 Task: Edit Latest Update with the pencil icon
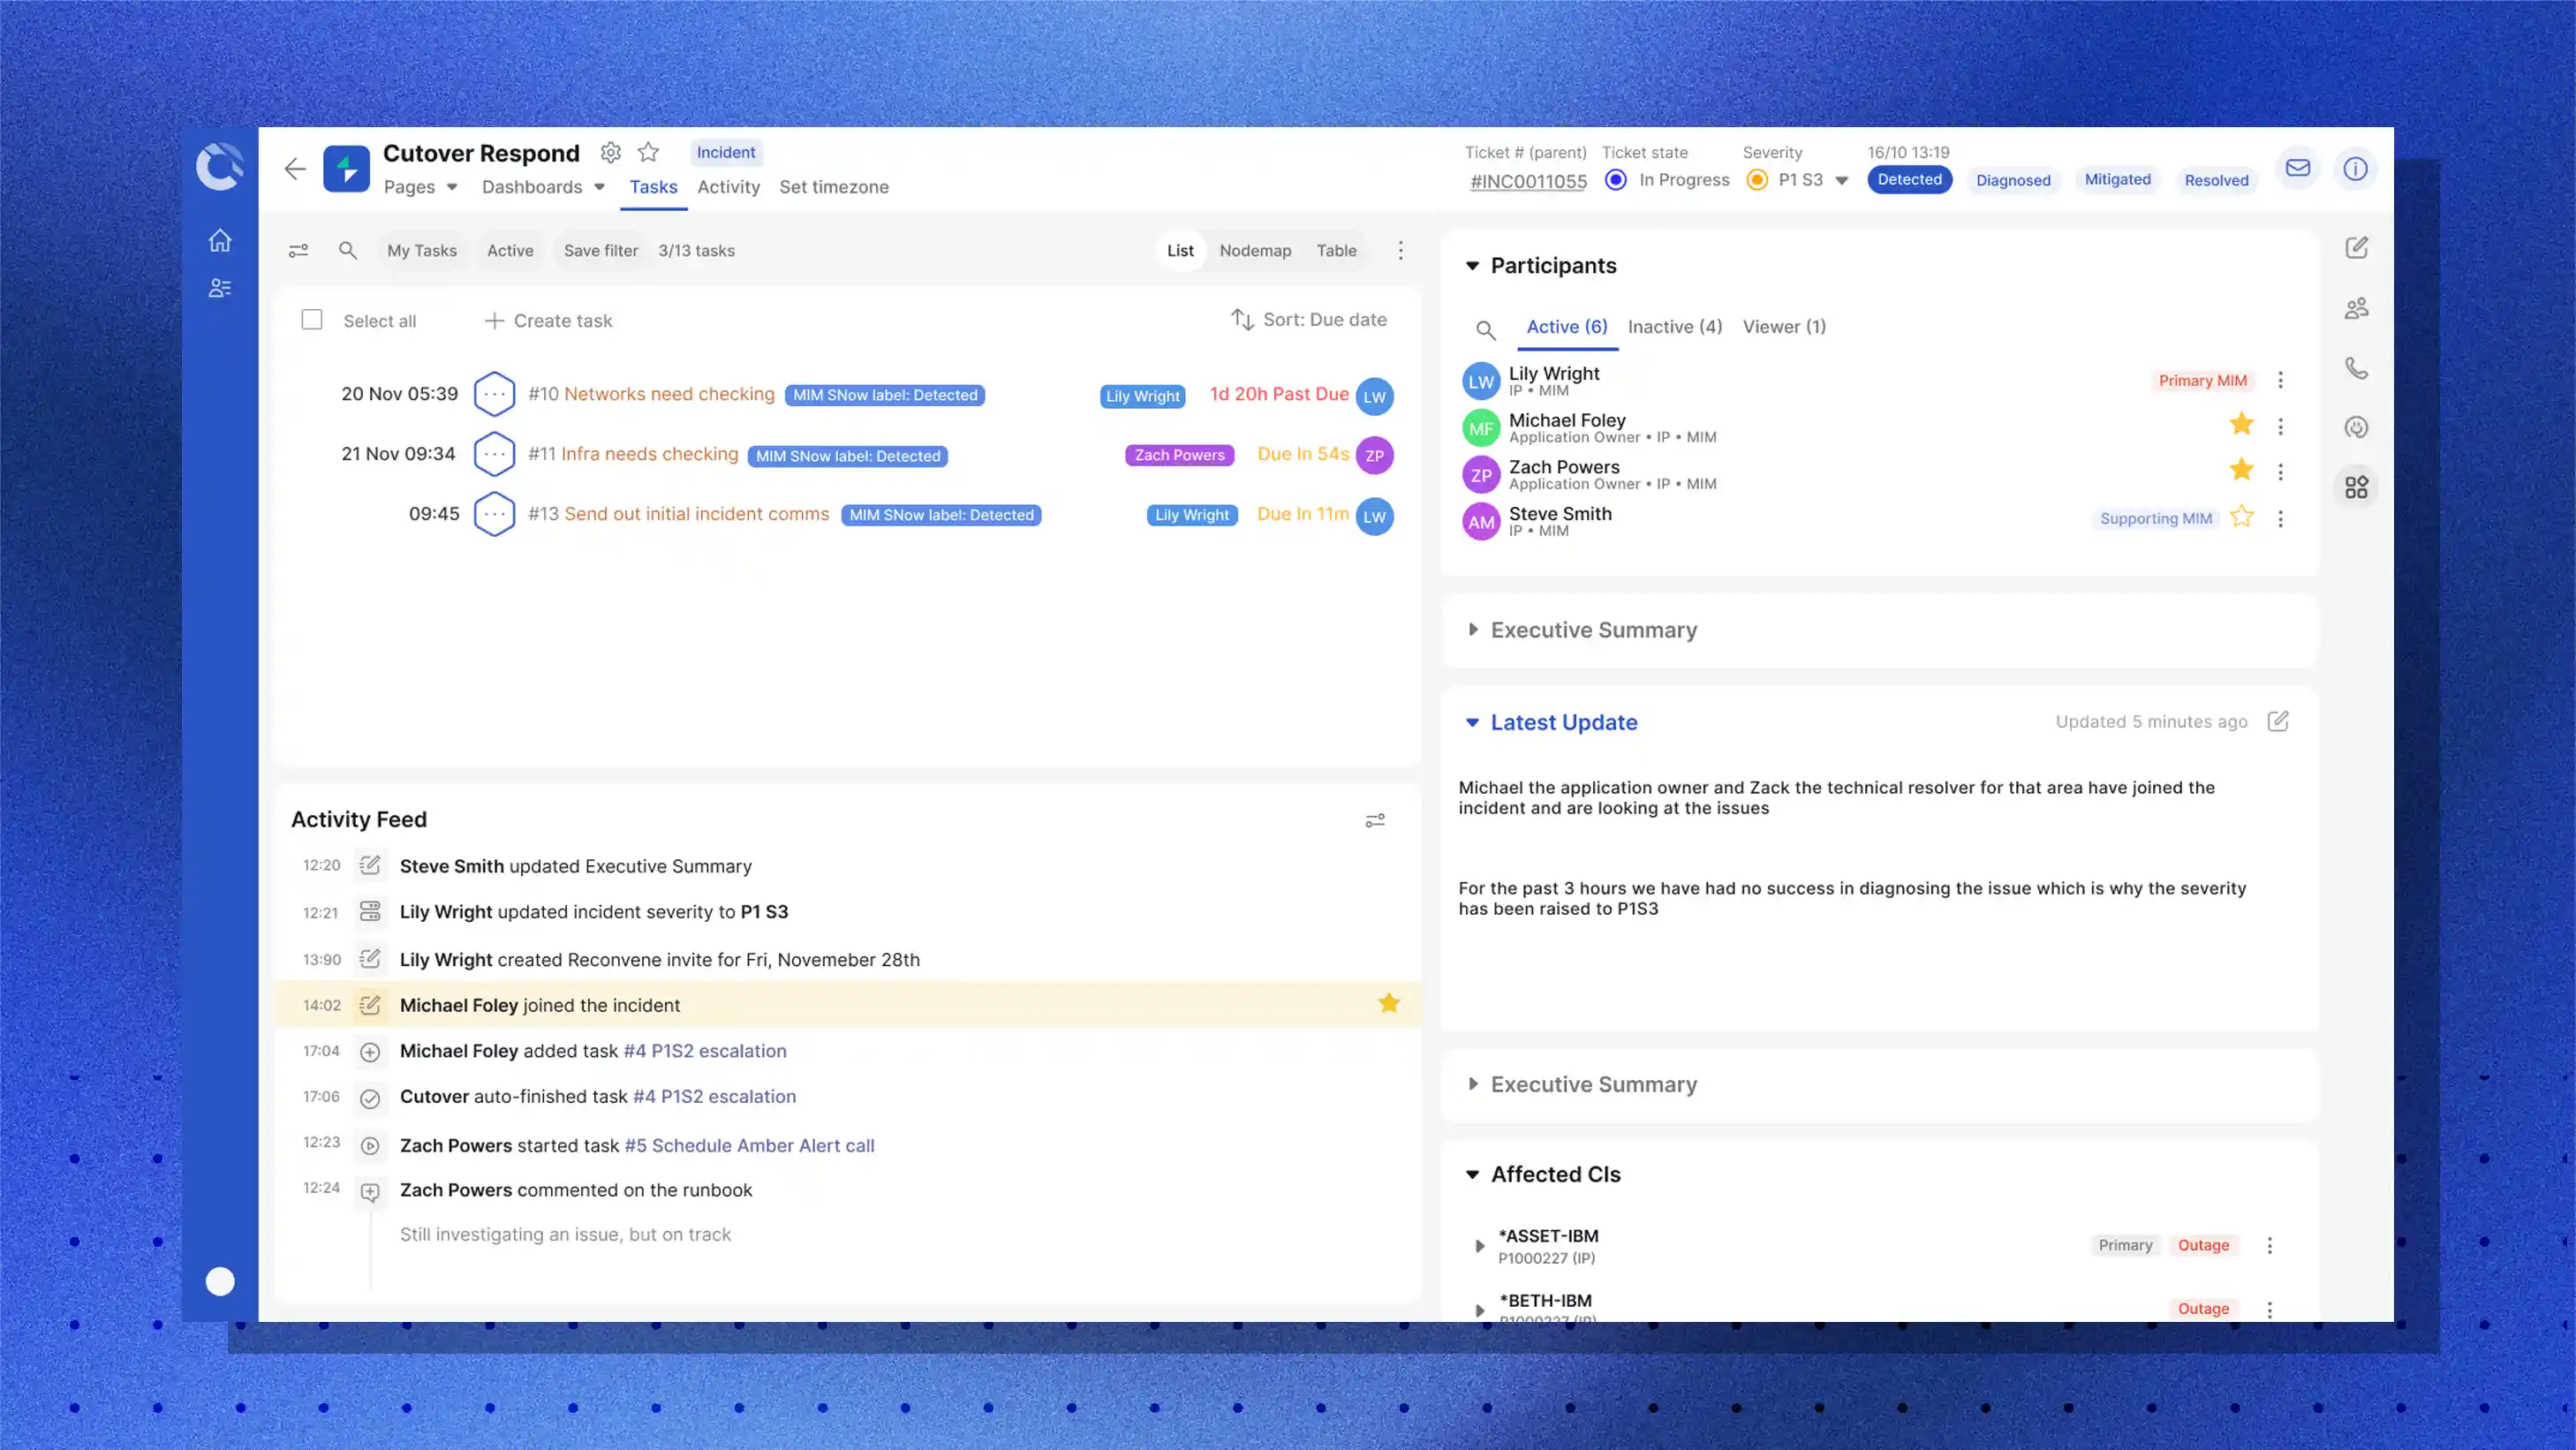[x=2277, y=721]
